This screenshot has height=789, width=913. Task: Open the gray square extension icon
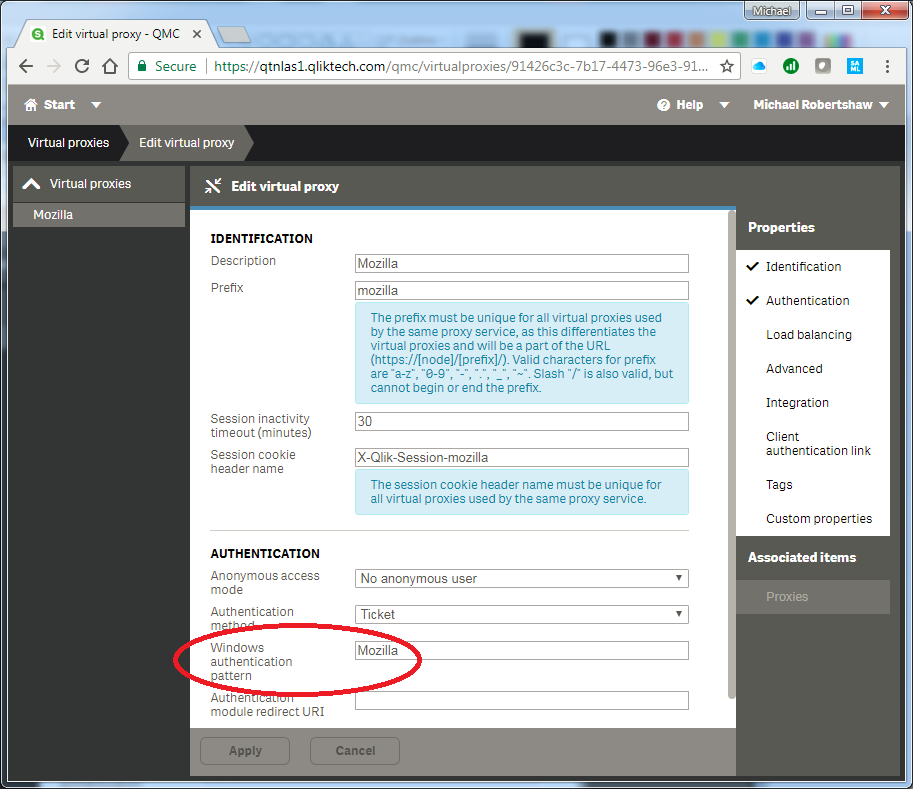822,66
